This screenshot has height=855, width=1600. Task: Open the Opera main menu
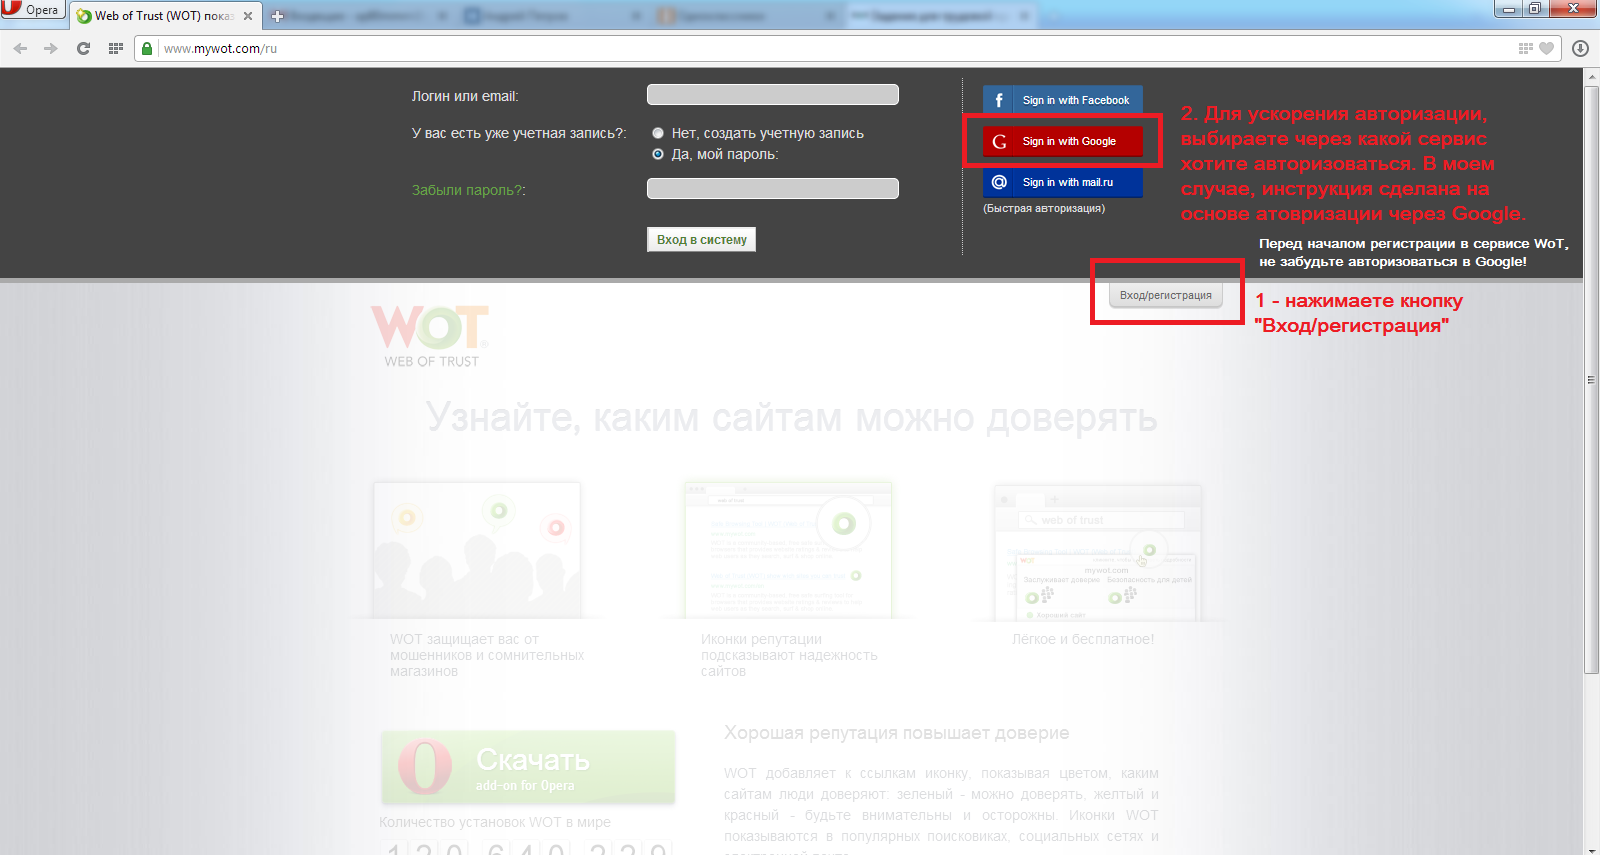pos(32,10)
